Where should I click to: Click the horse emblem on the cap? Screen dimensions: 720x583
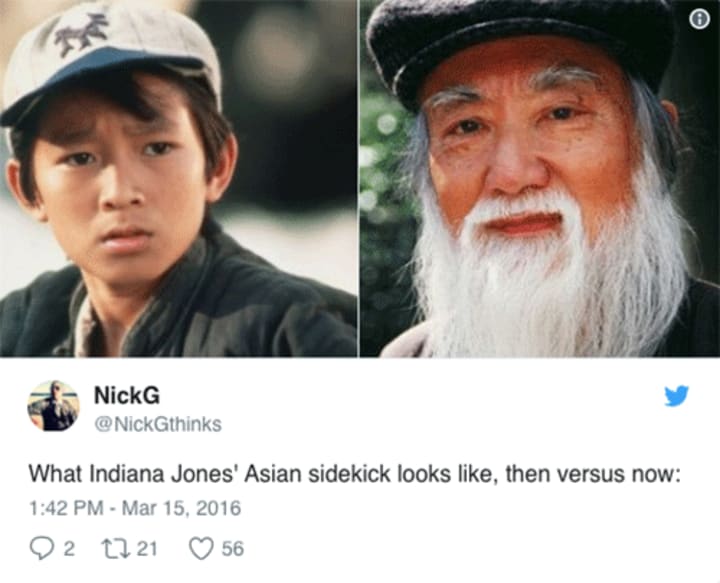coord(83,32)
